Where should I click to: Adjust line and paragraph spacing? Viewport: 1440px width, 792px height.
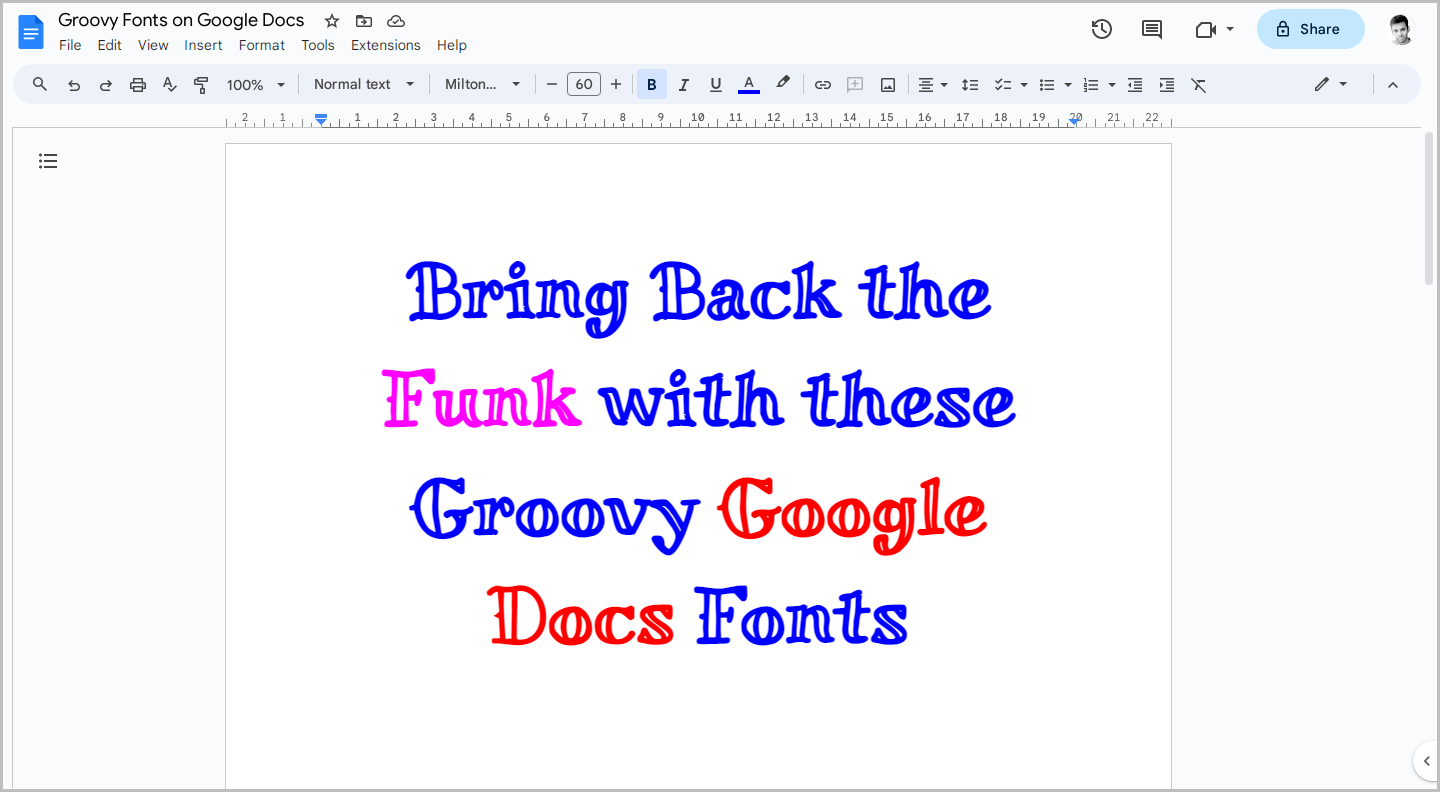[x=969, y=84]
